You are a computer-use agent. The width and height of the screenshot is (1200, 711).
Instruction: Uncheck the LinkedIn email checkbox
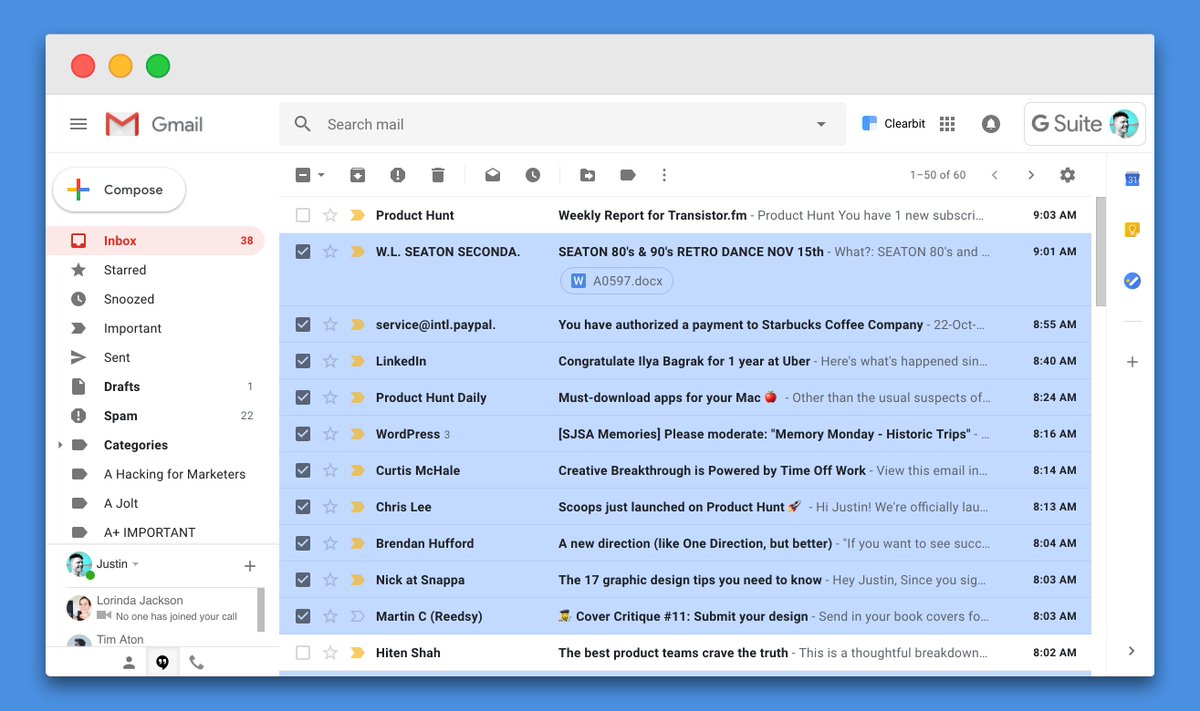(x=303, y=361)
